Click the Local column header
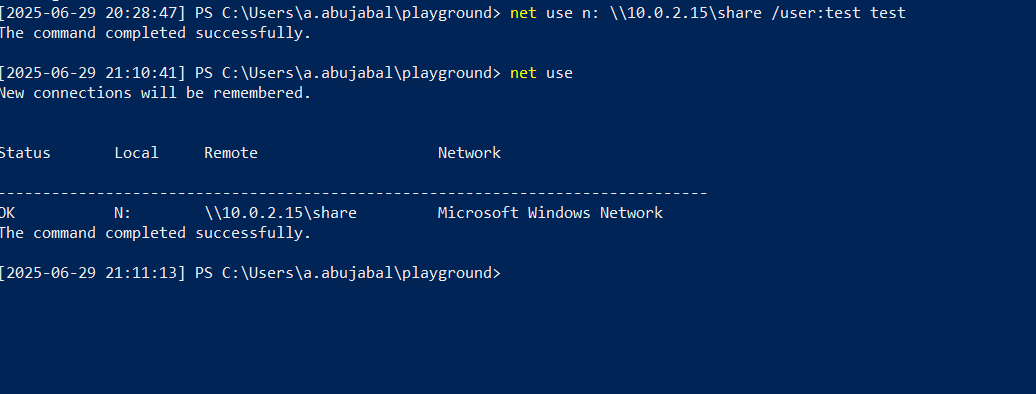 (137, 153)
